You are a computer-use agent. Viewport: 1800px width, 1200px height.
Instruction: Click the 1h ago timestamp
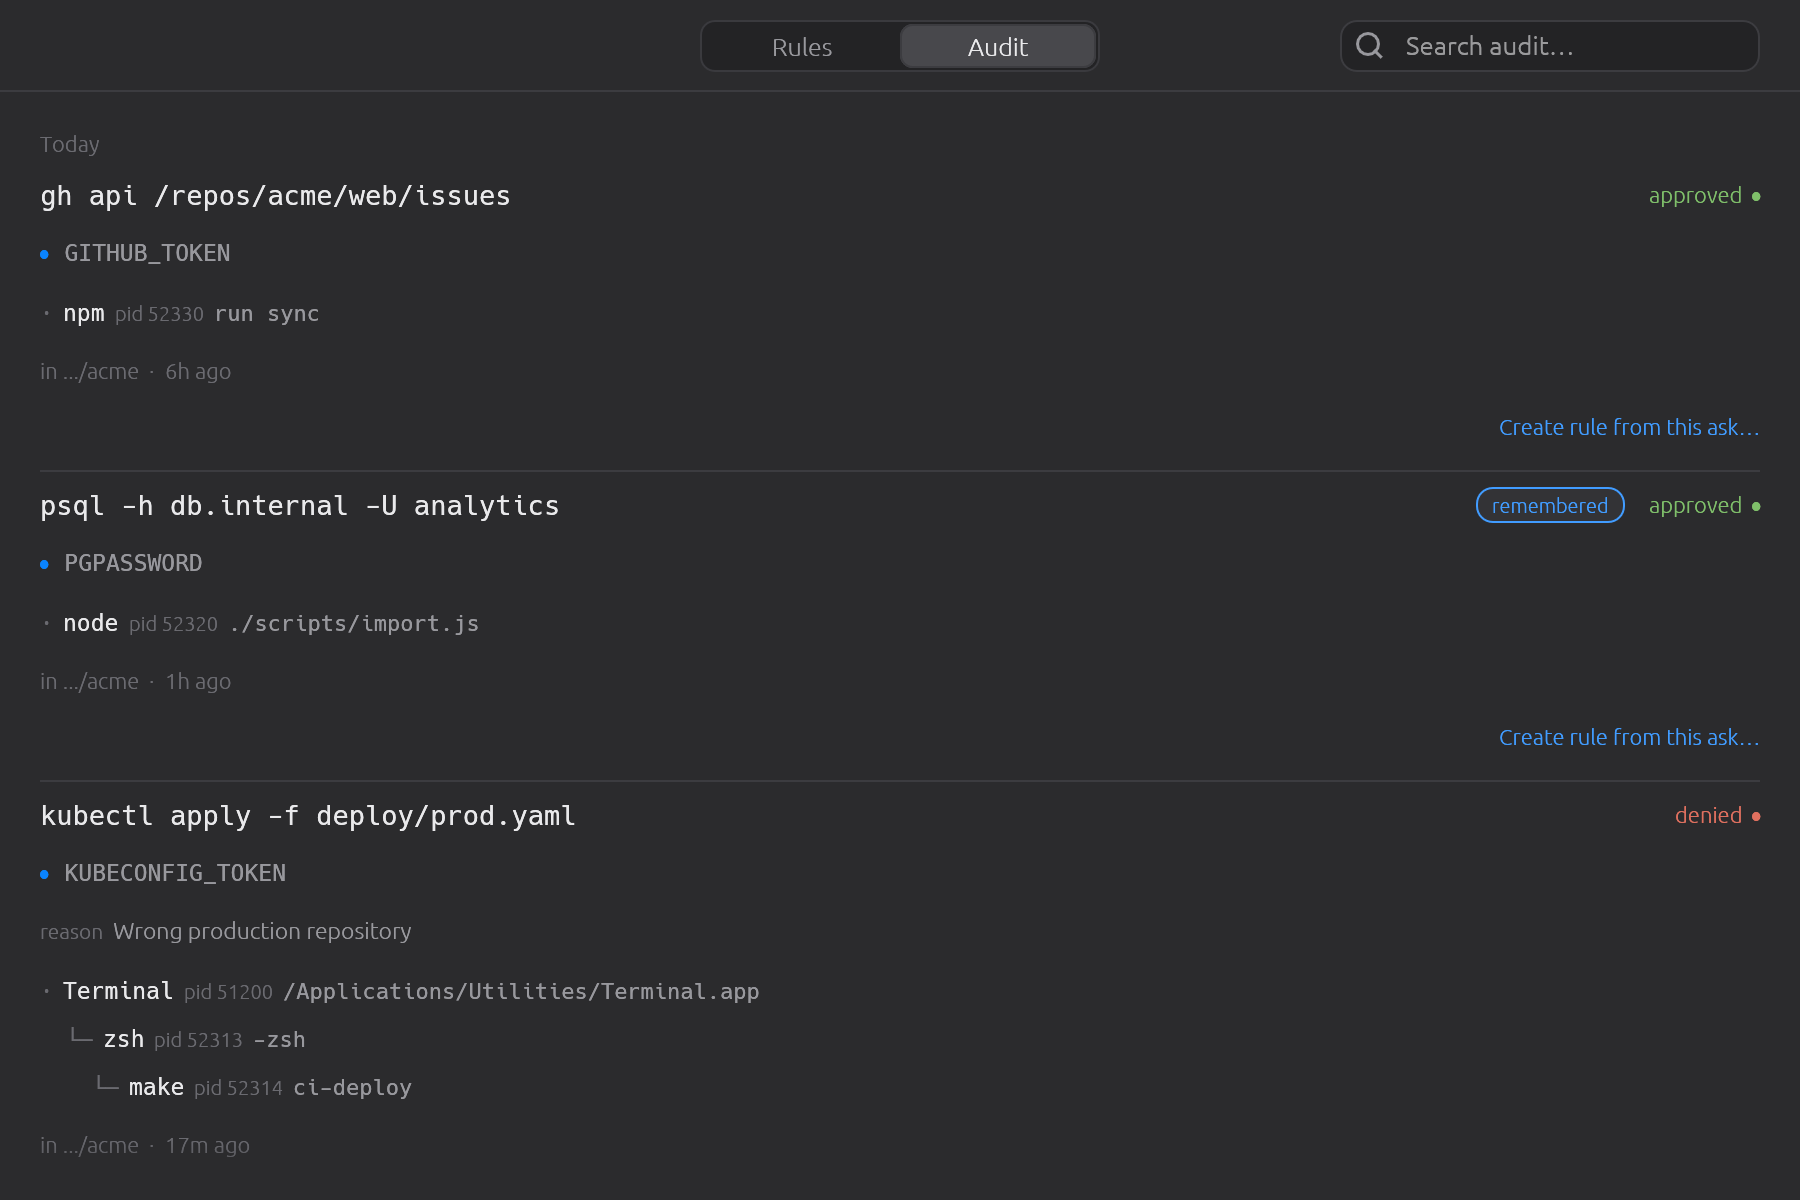click(x=198, y=681)
